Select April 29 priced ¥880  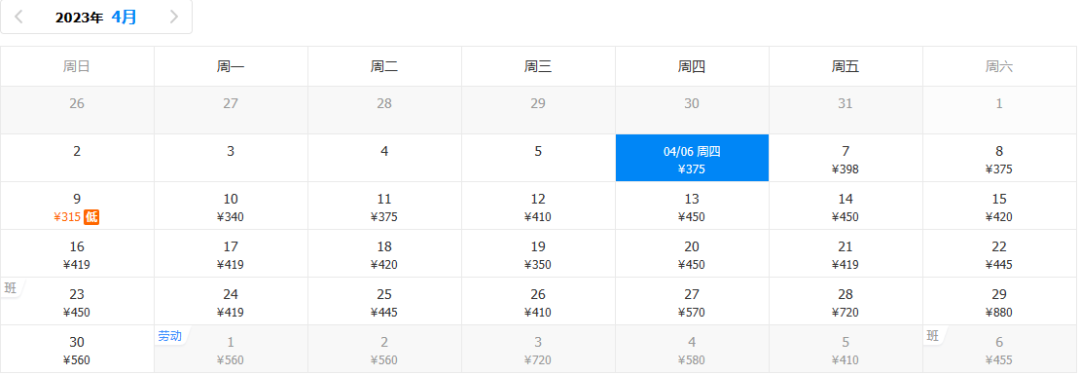(999, 301)
